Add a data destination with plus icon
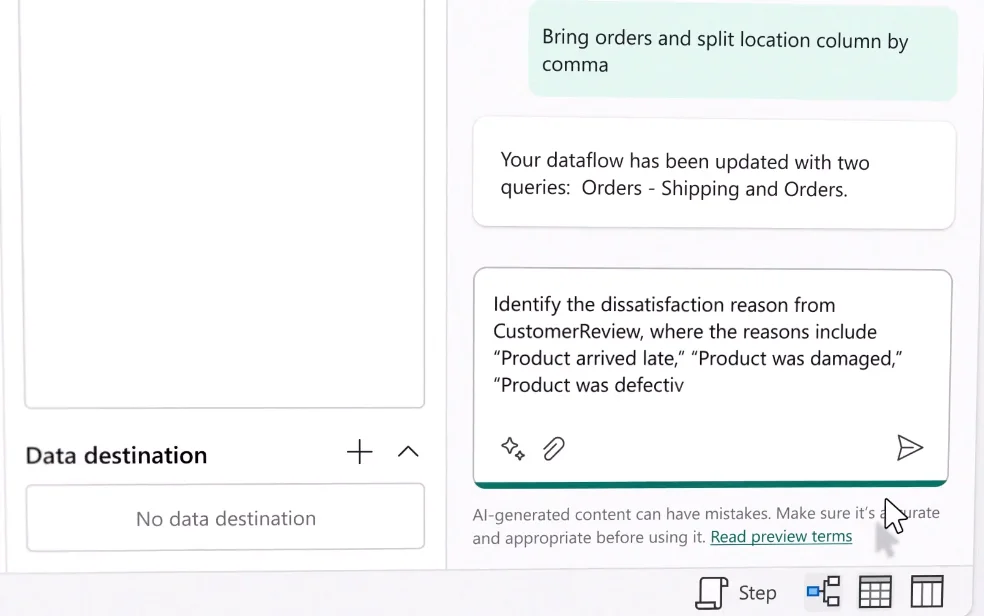The width and height of the screenshot is (984, 616). 360,452
